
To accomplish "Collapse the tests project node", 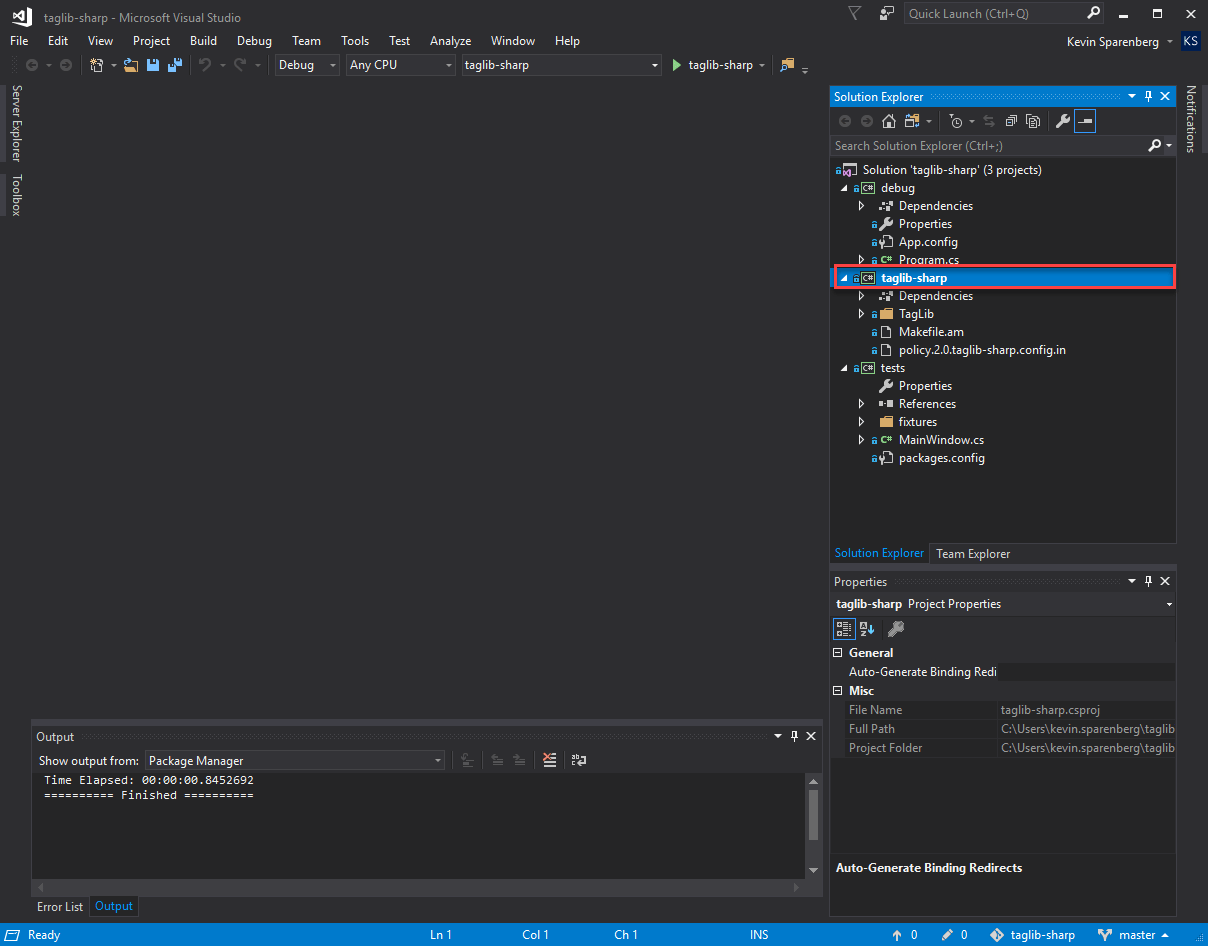I will 844,368.
